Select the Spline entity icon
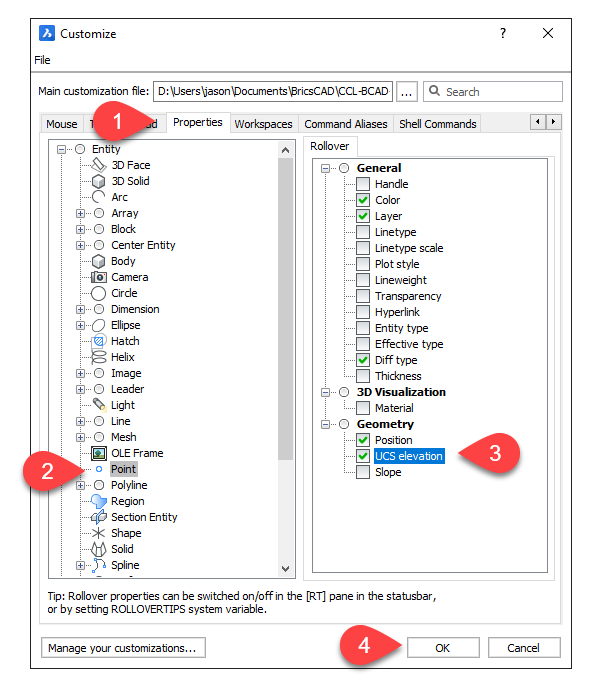This screenshot has width=592, height=698. click(x=99, y=565)
